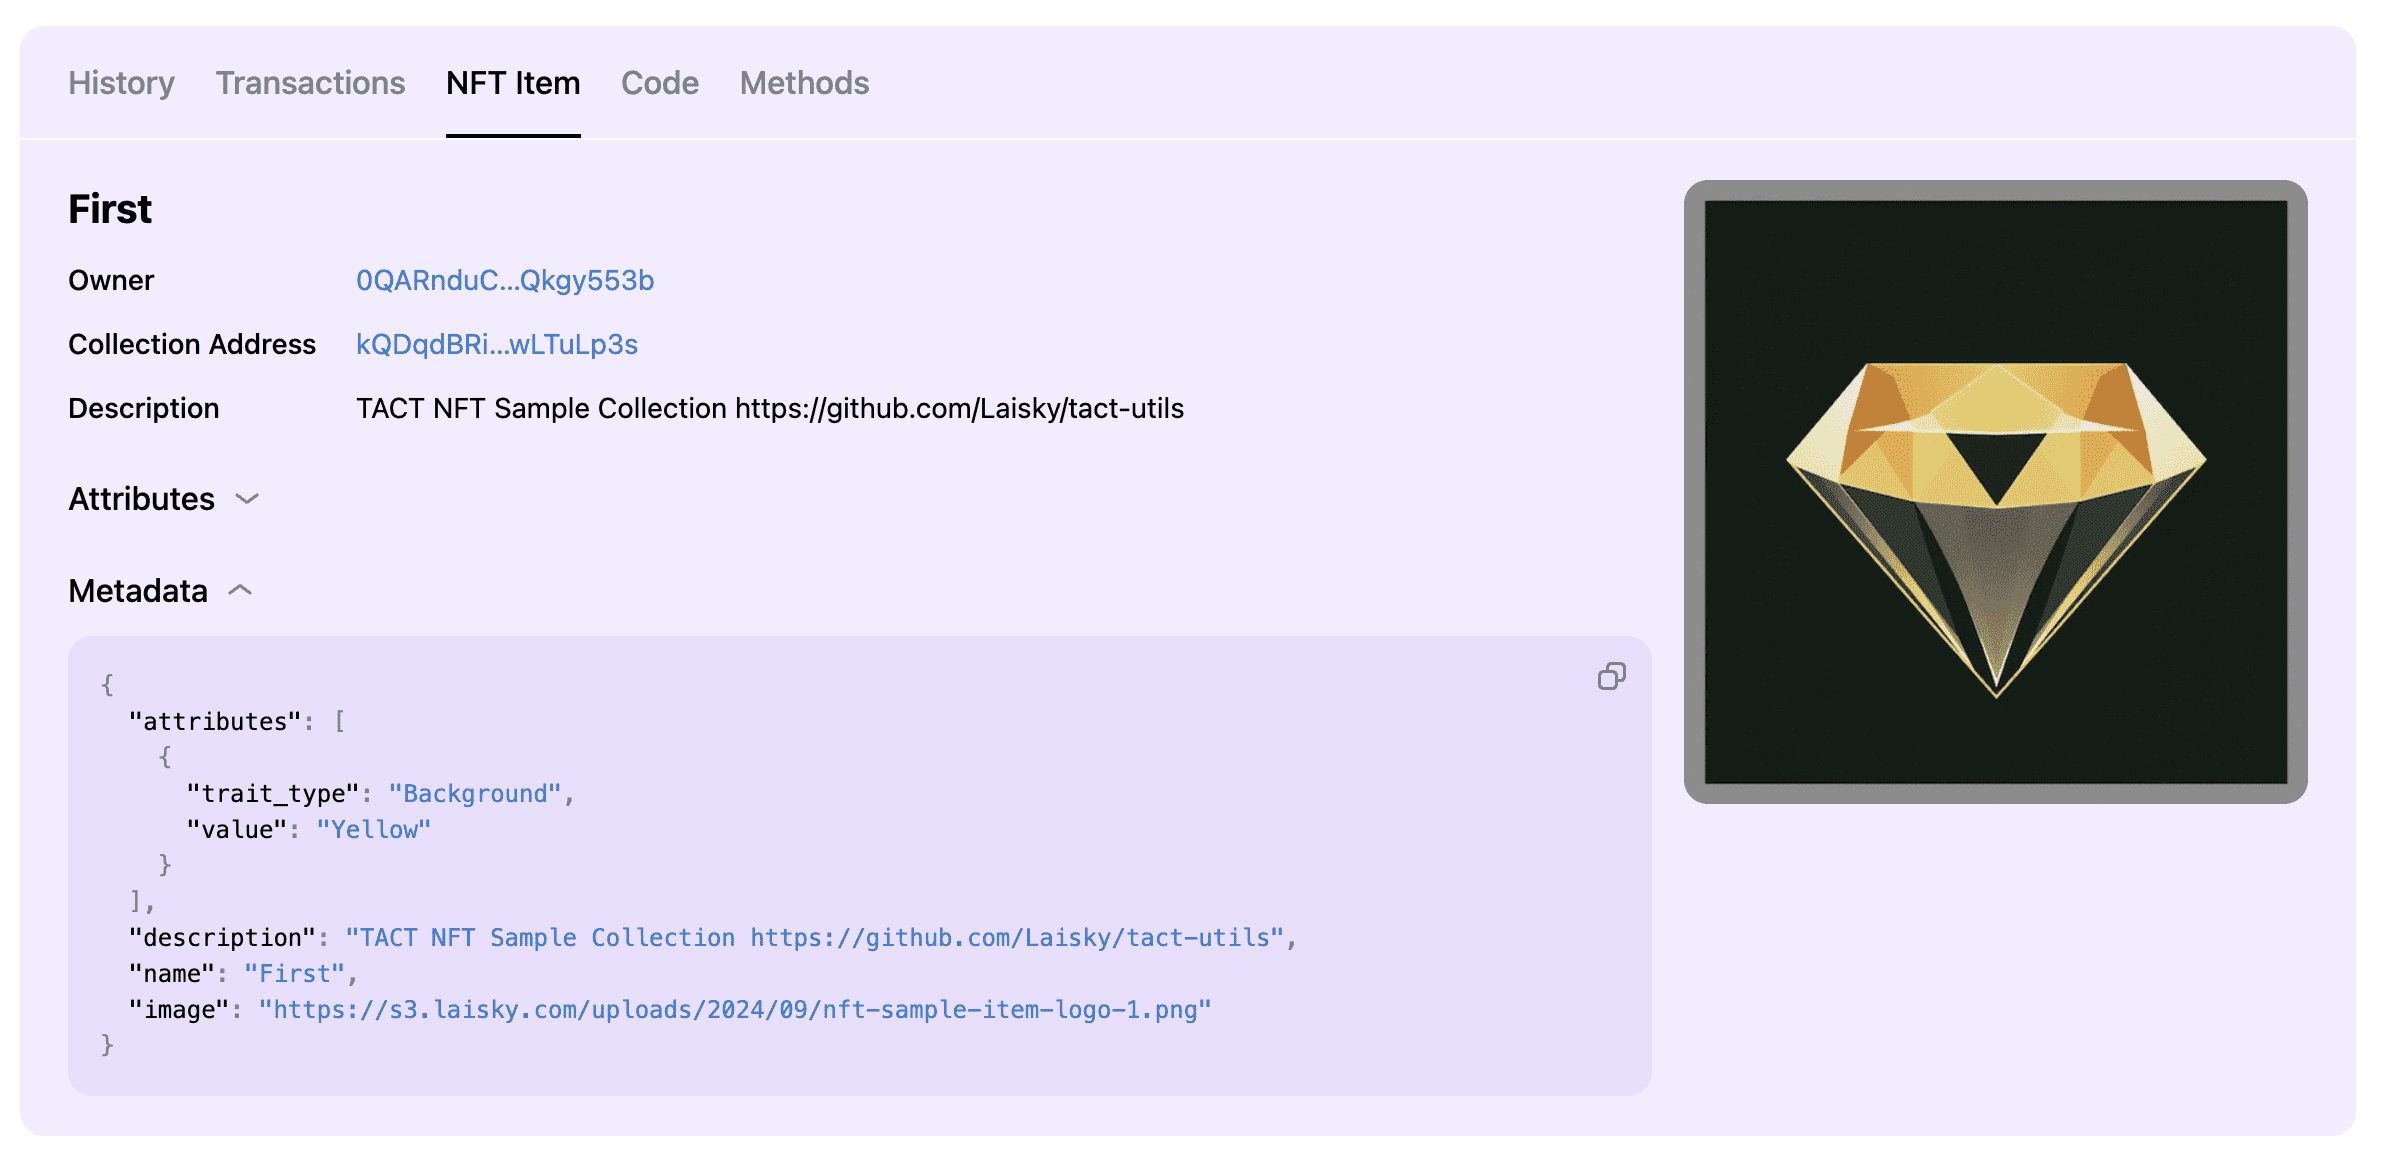Click the Collection Address field label
This screenshot has height=1158, width=2384.
pos(192,345)
